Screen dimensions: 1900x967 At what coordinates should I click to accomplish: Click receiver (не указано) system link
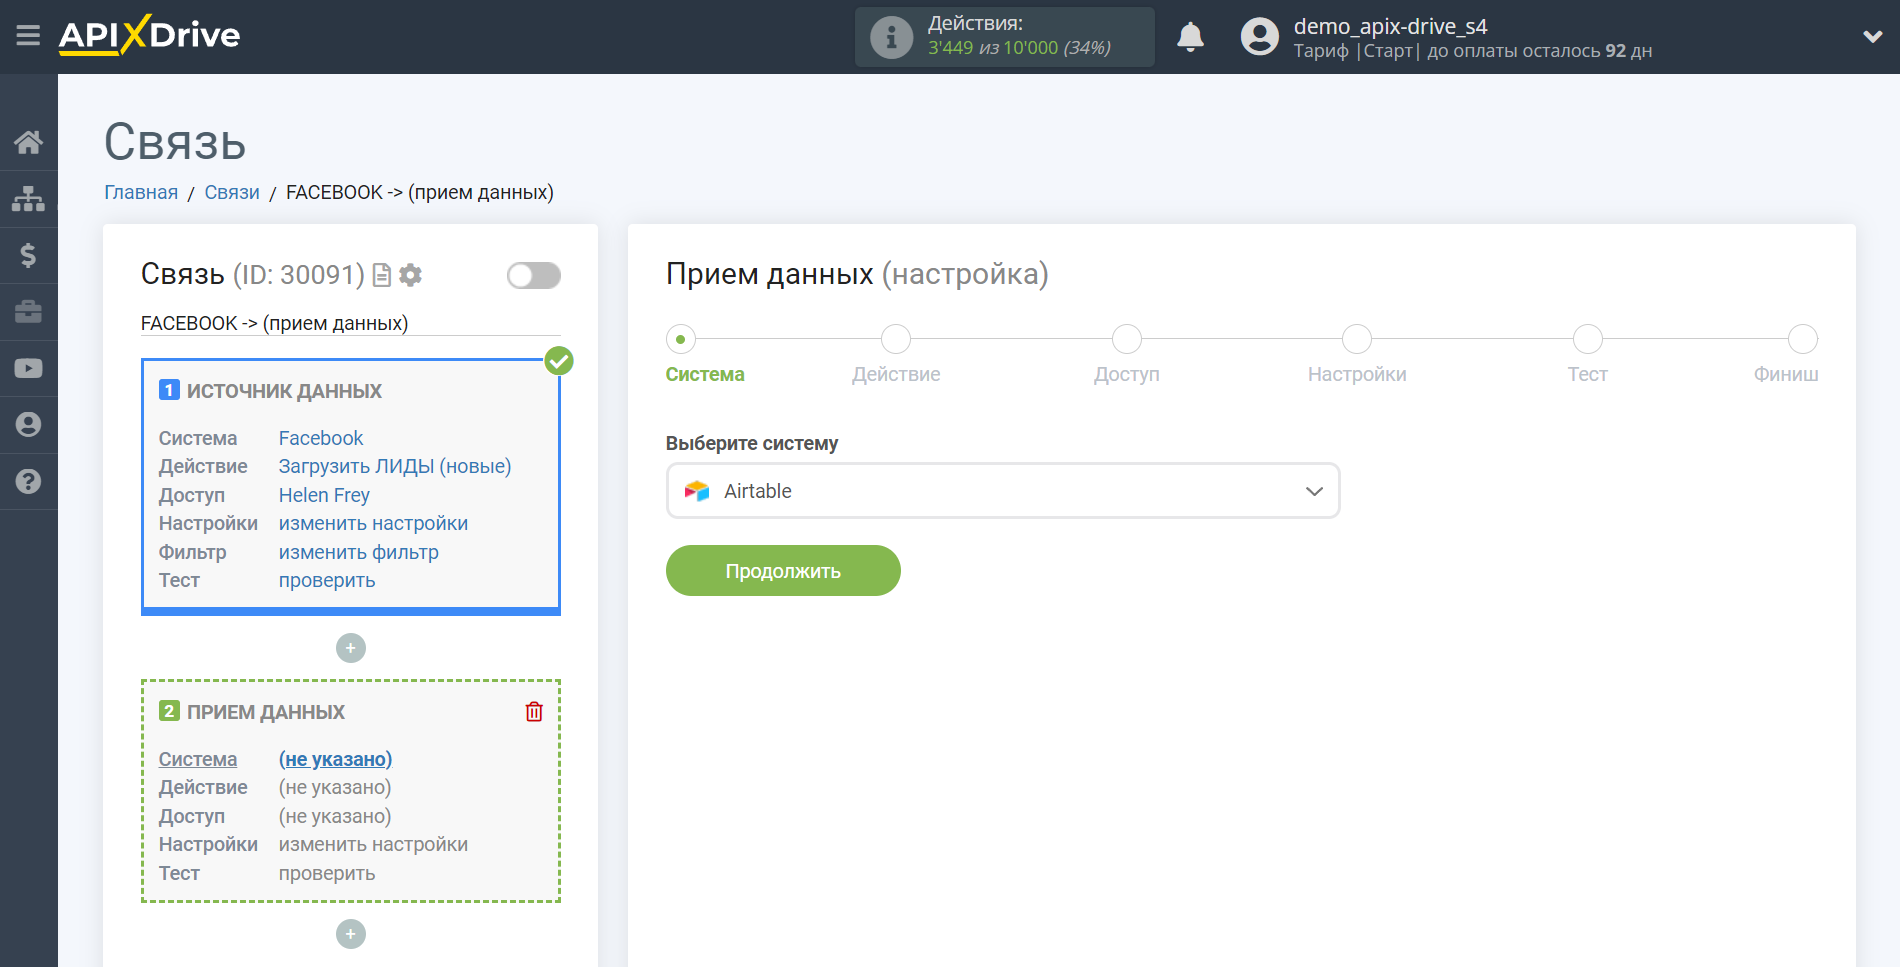click(335, 759)
